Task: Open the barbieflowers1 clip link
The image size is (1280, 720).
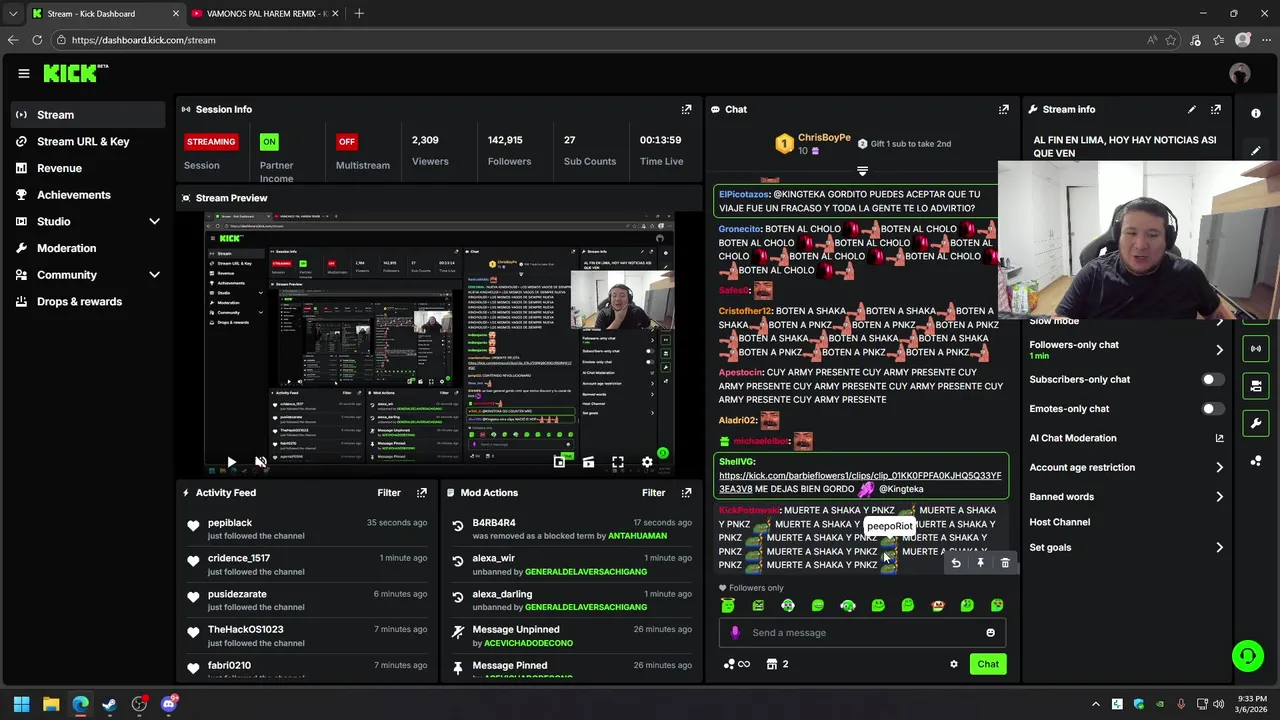Action: pyautogui.click(x=860, y=482)
